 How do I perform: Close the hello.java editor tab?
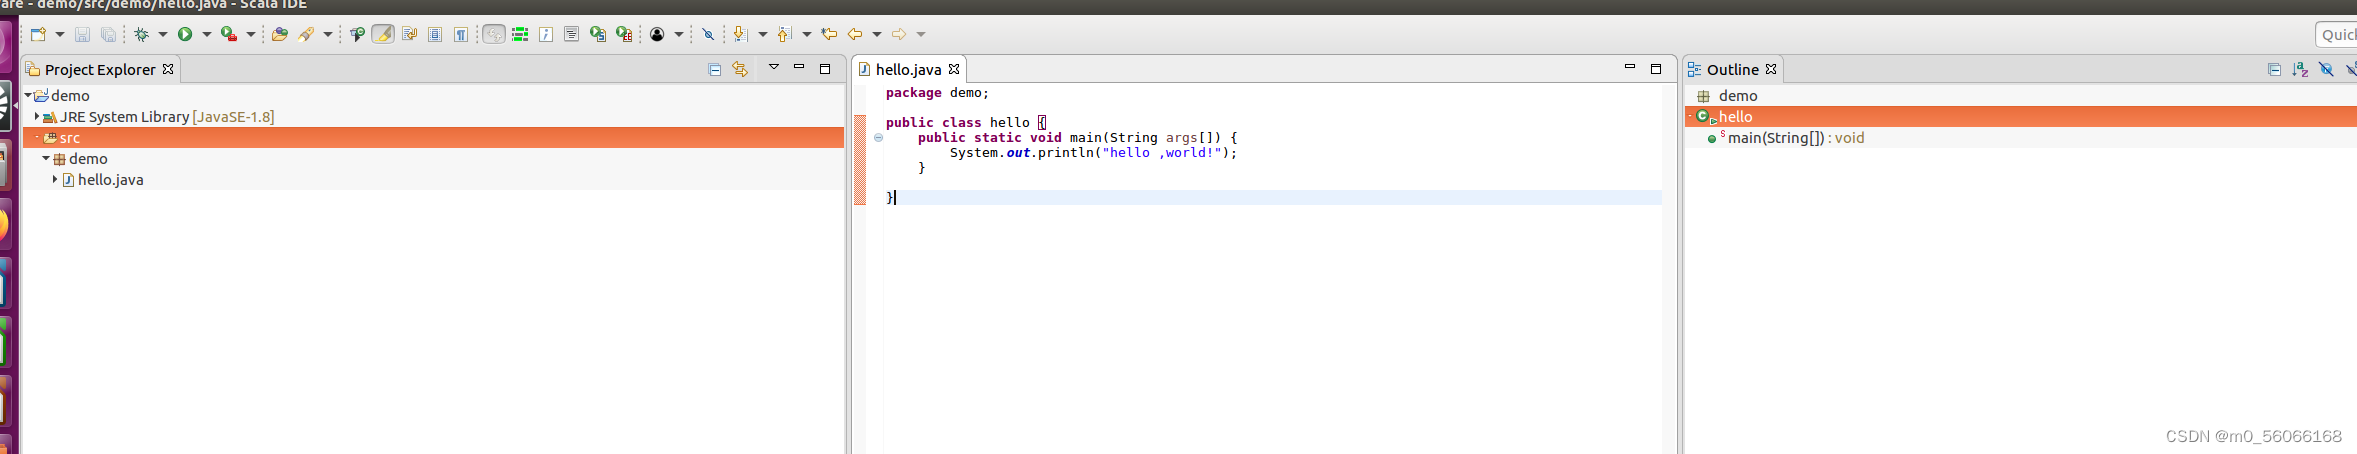click(954, 69)
